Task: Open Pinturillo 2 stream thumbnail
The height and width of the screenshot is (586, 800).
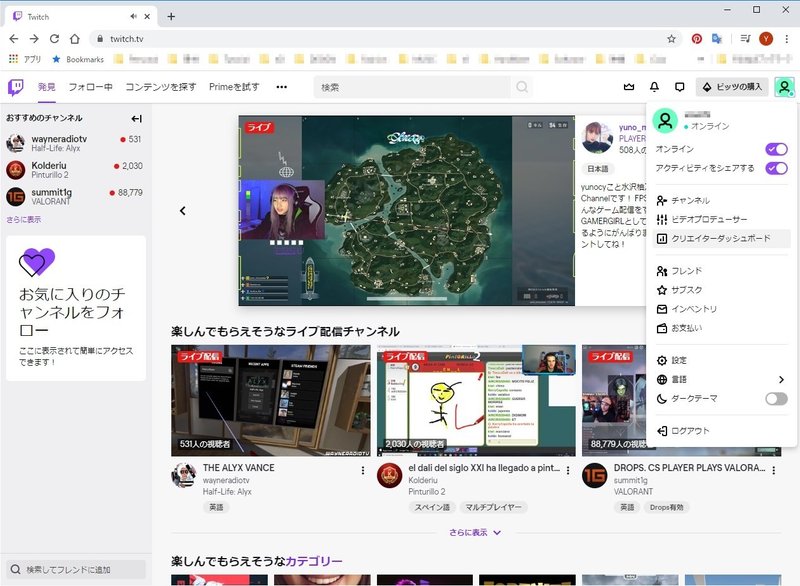Action: [476, 400]
